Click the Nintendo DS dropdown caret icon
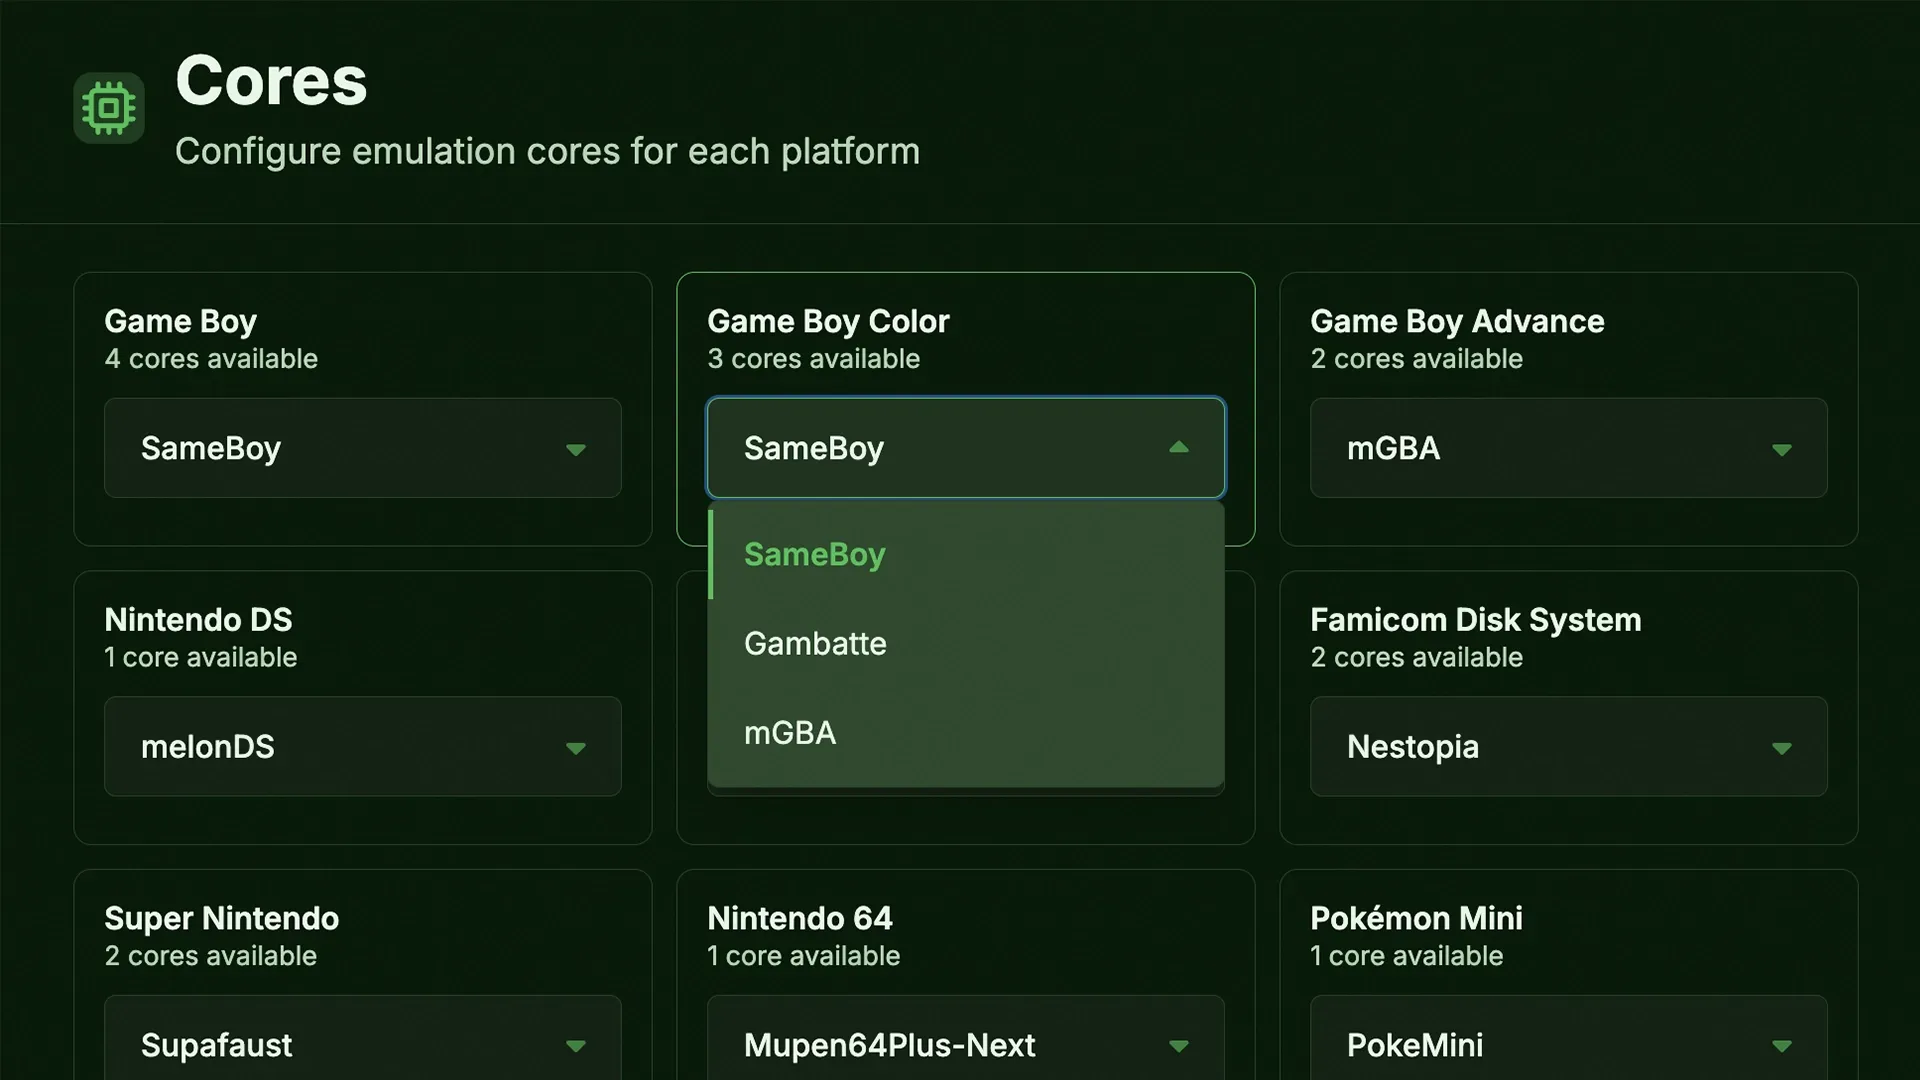1920x1080 pixels. [576, 748]
